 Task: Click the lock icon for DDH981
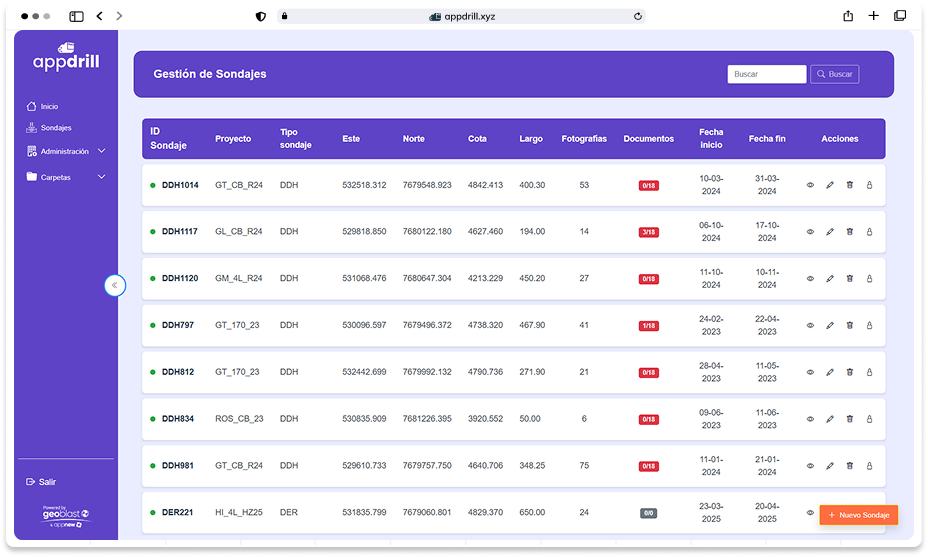869,466
